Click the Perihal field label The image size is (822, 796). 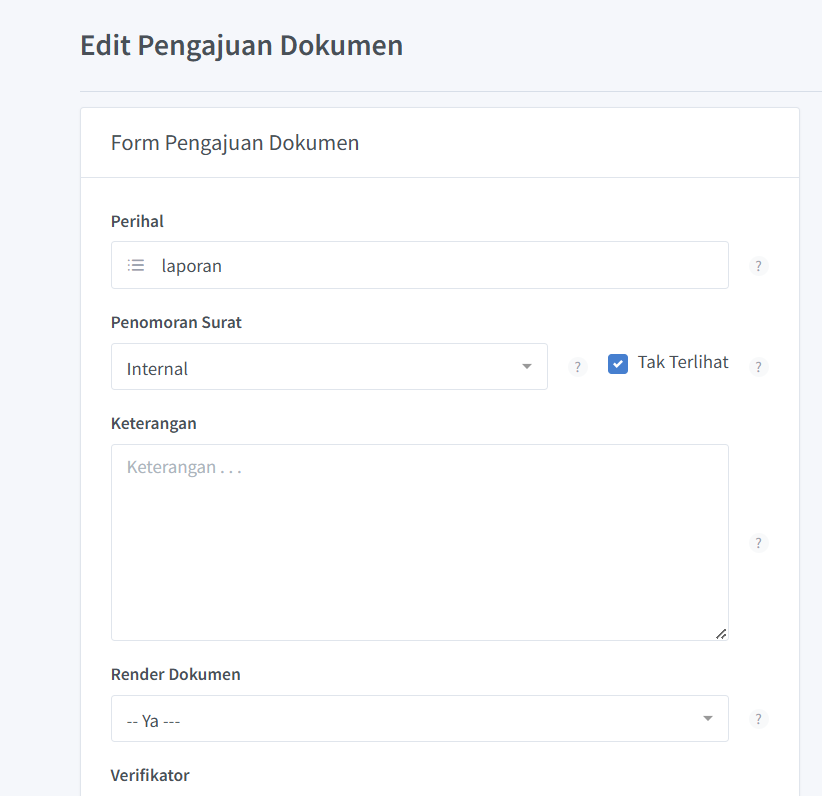coord(137,221)
